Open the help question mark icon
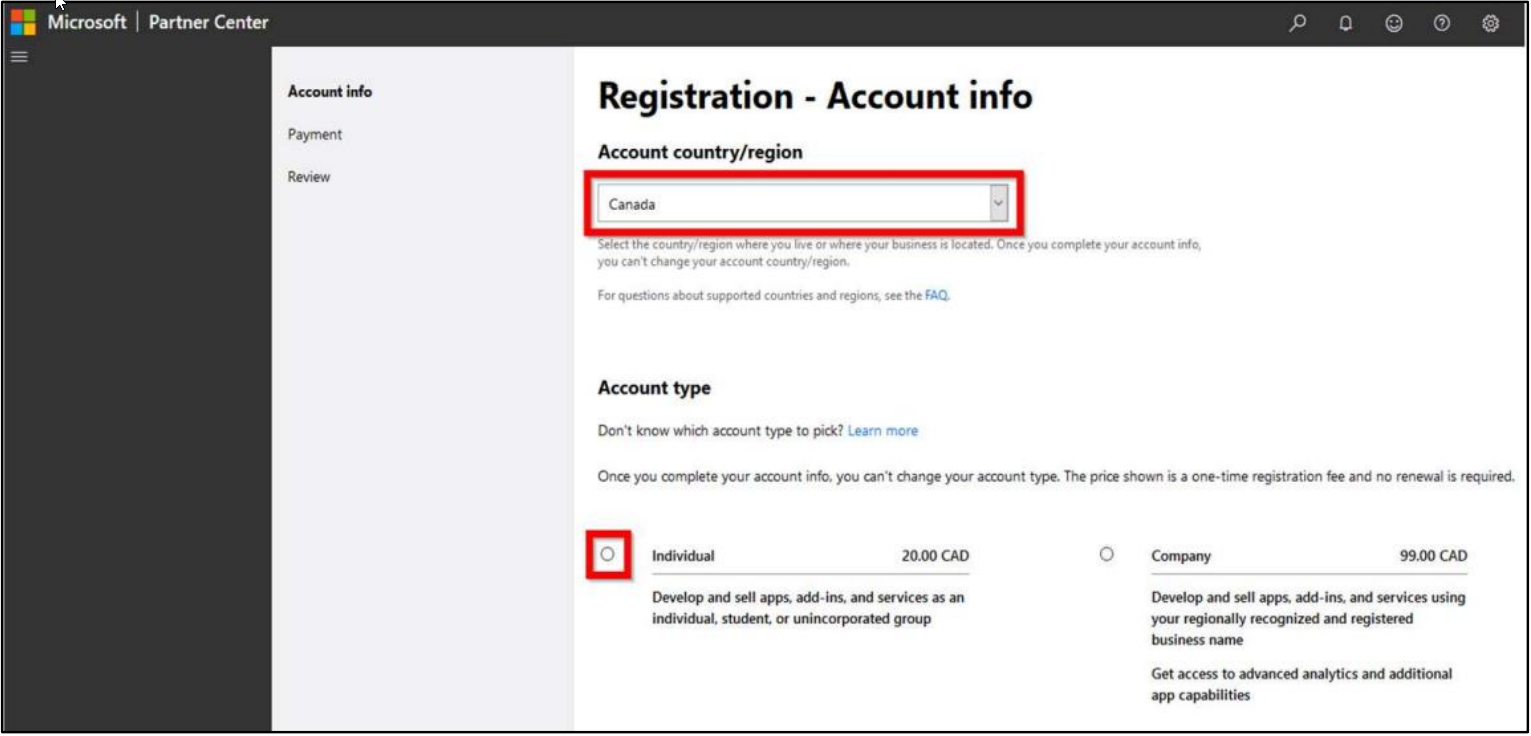The image size is (1531, 736). 1441,23
